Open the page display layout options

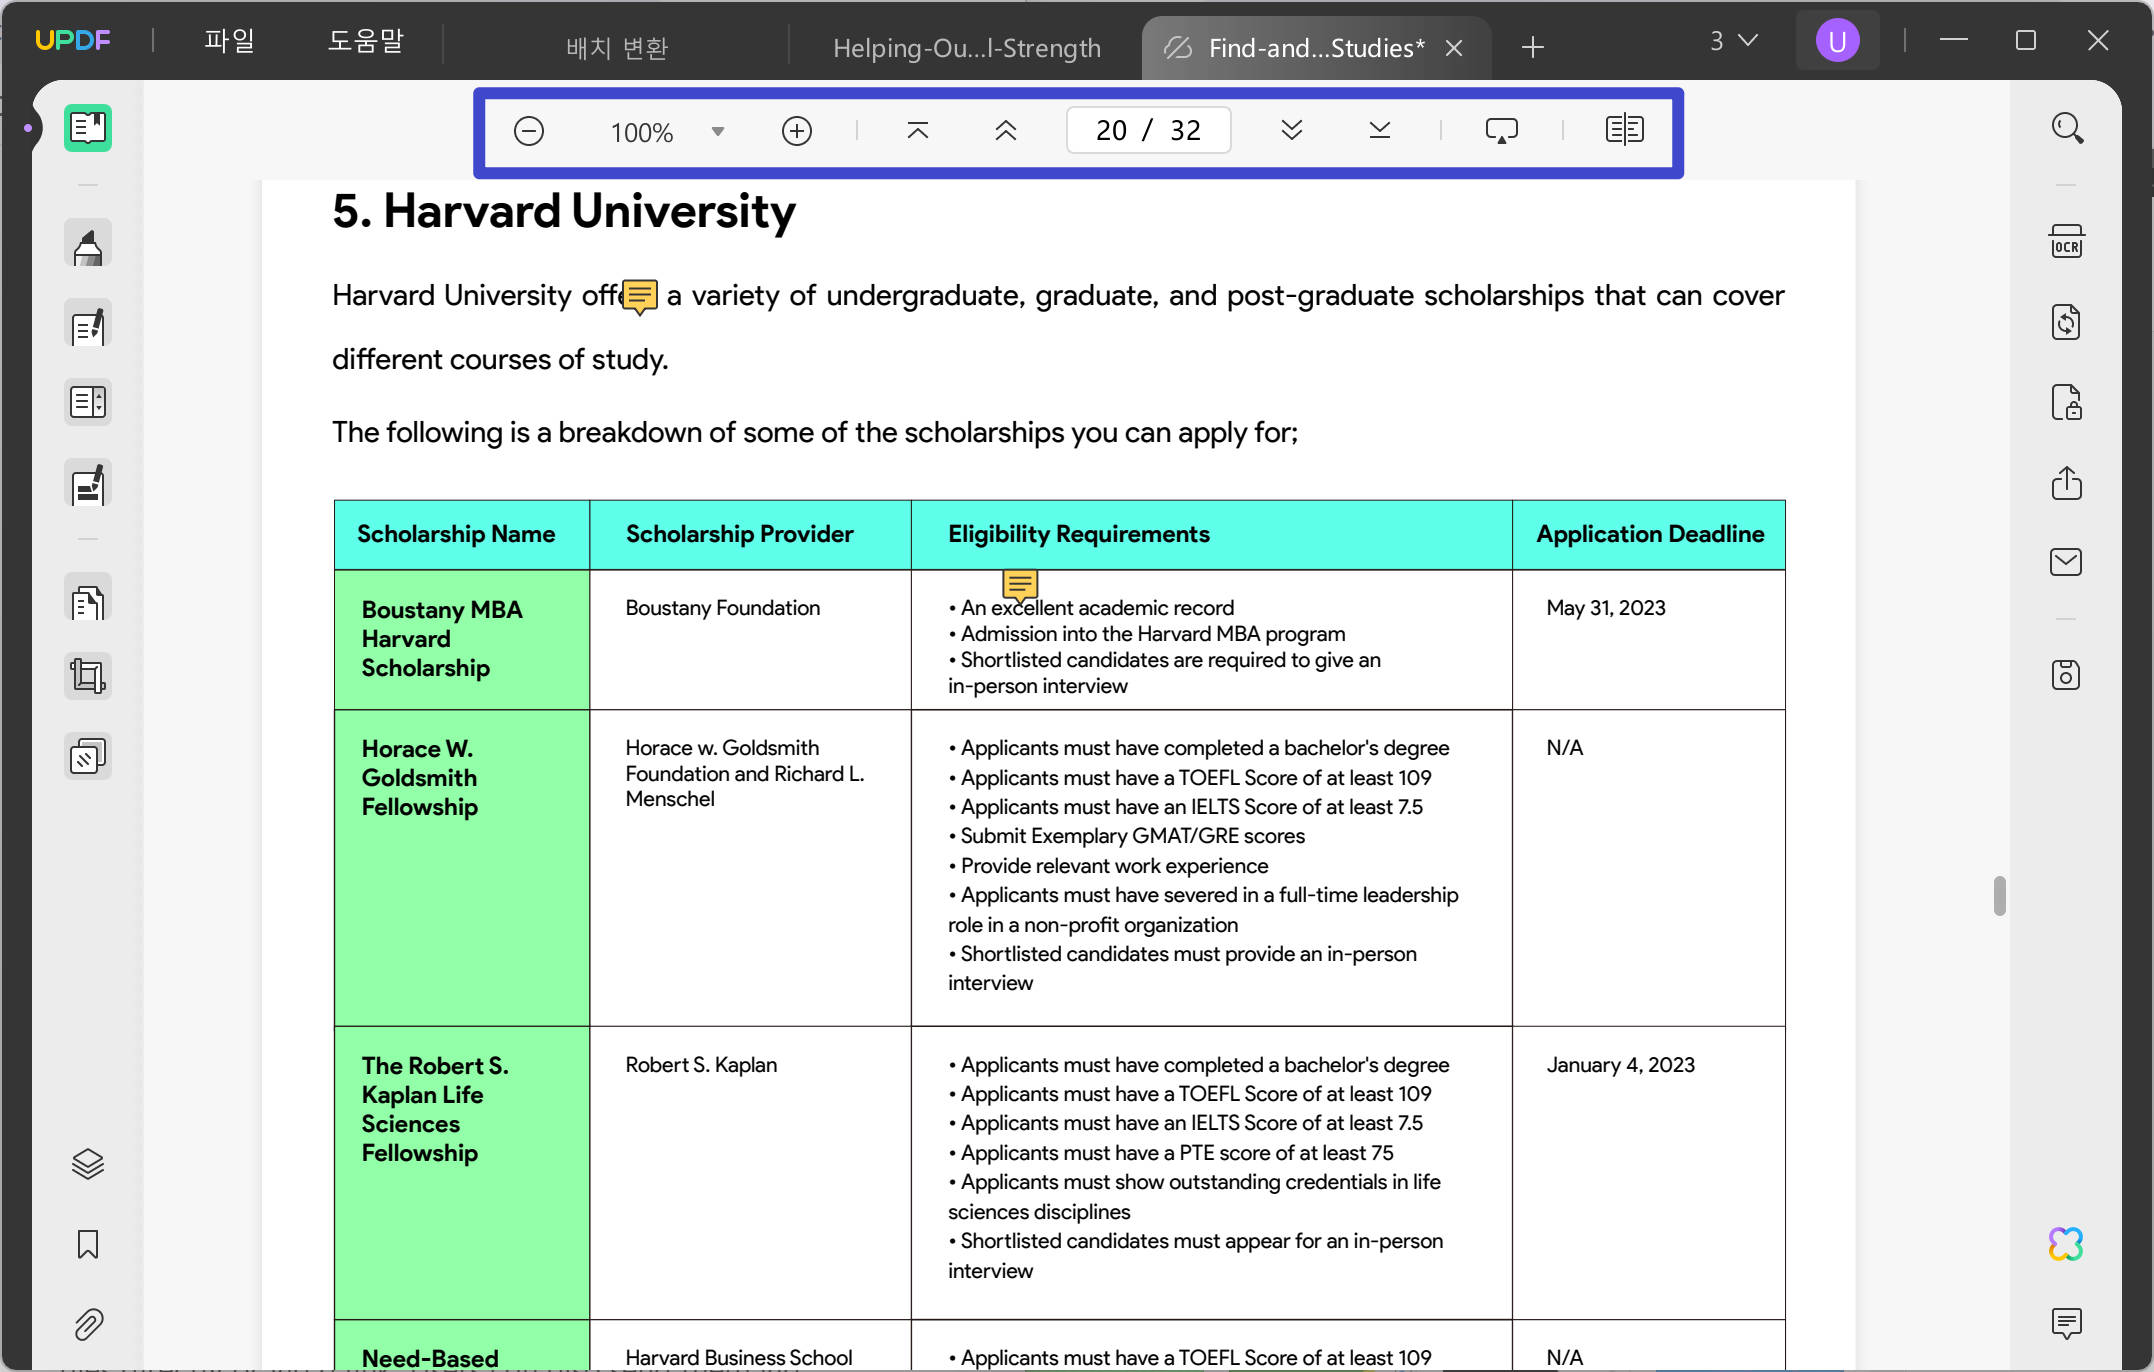coord(1625,130)
